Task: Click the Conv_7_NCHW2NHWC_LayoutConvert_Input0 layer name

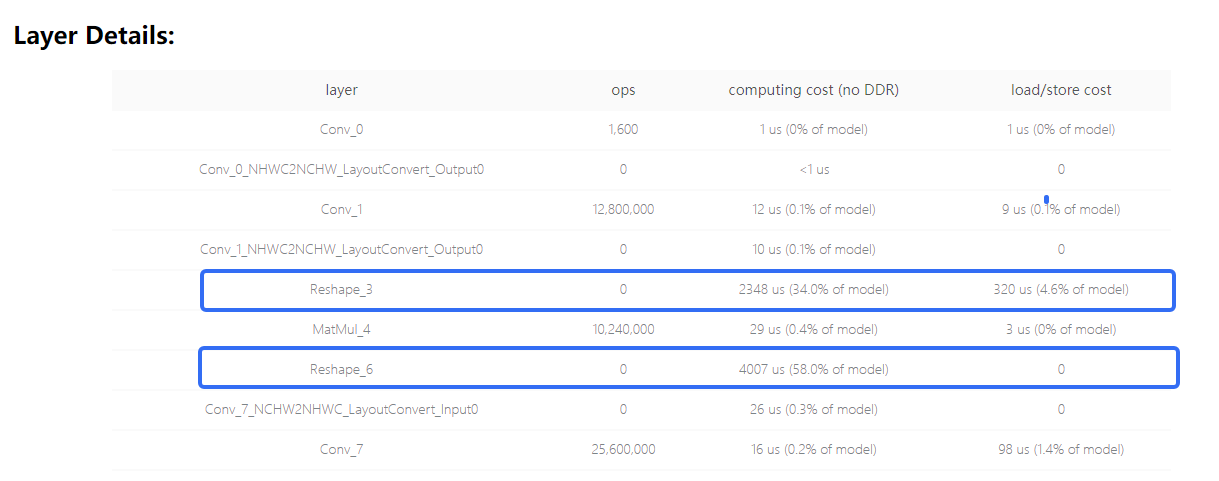Action: click(x=341, y=409)
